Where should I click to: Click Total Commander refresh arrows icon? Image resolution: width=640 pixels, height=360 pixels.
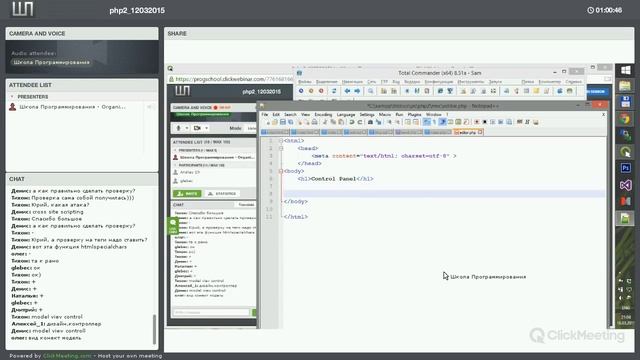tap(334, 91)
